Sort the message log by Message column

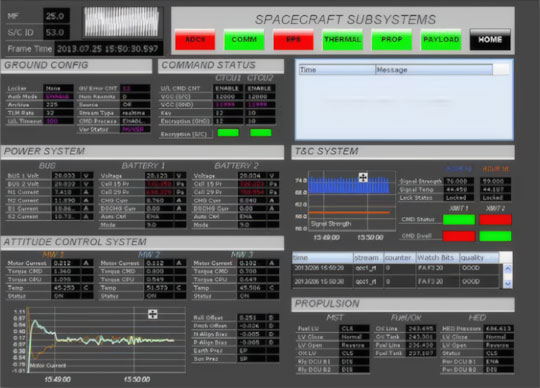click(x=434, y=70)
